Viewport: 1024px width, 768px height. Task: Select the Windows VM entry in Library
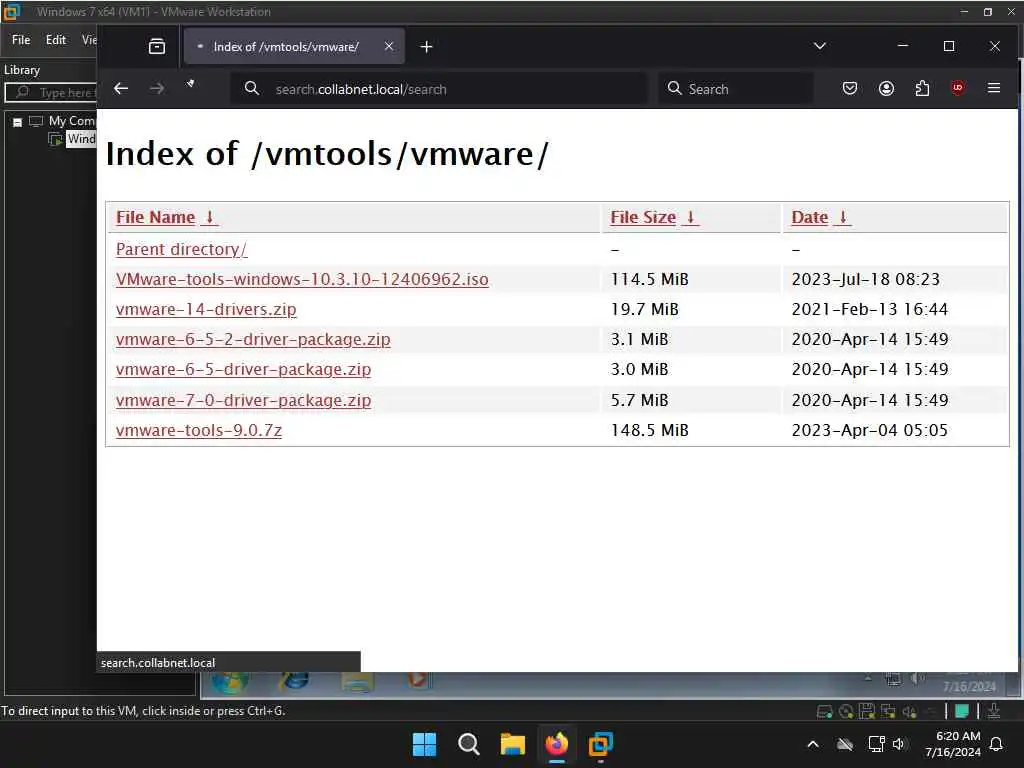pos(81,138)
